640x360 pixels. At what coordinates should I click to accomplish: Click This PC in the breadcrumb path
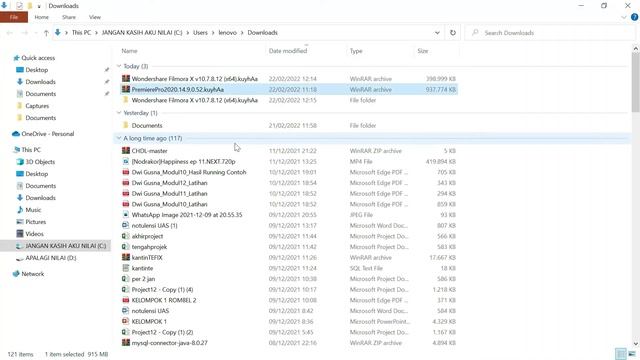click(81, 33)
